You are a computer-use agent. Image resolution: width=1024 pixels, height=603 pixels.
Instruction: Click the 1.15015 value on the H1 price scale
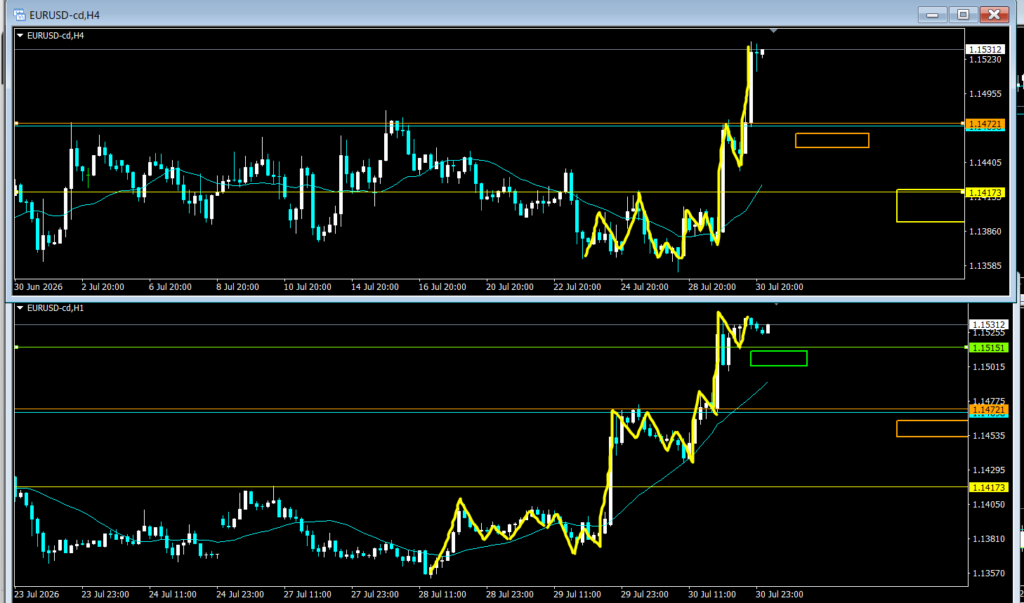tap(989, 367)
